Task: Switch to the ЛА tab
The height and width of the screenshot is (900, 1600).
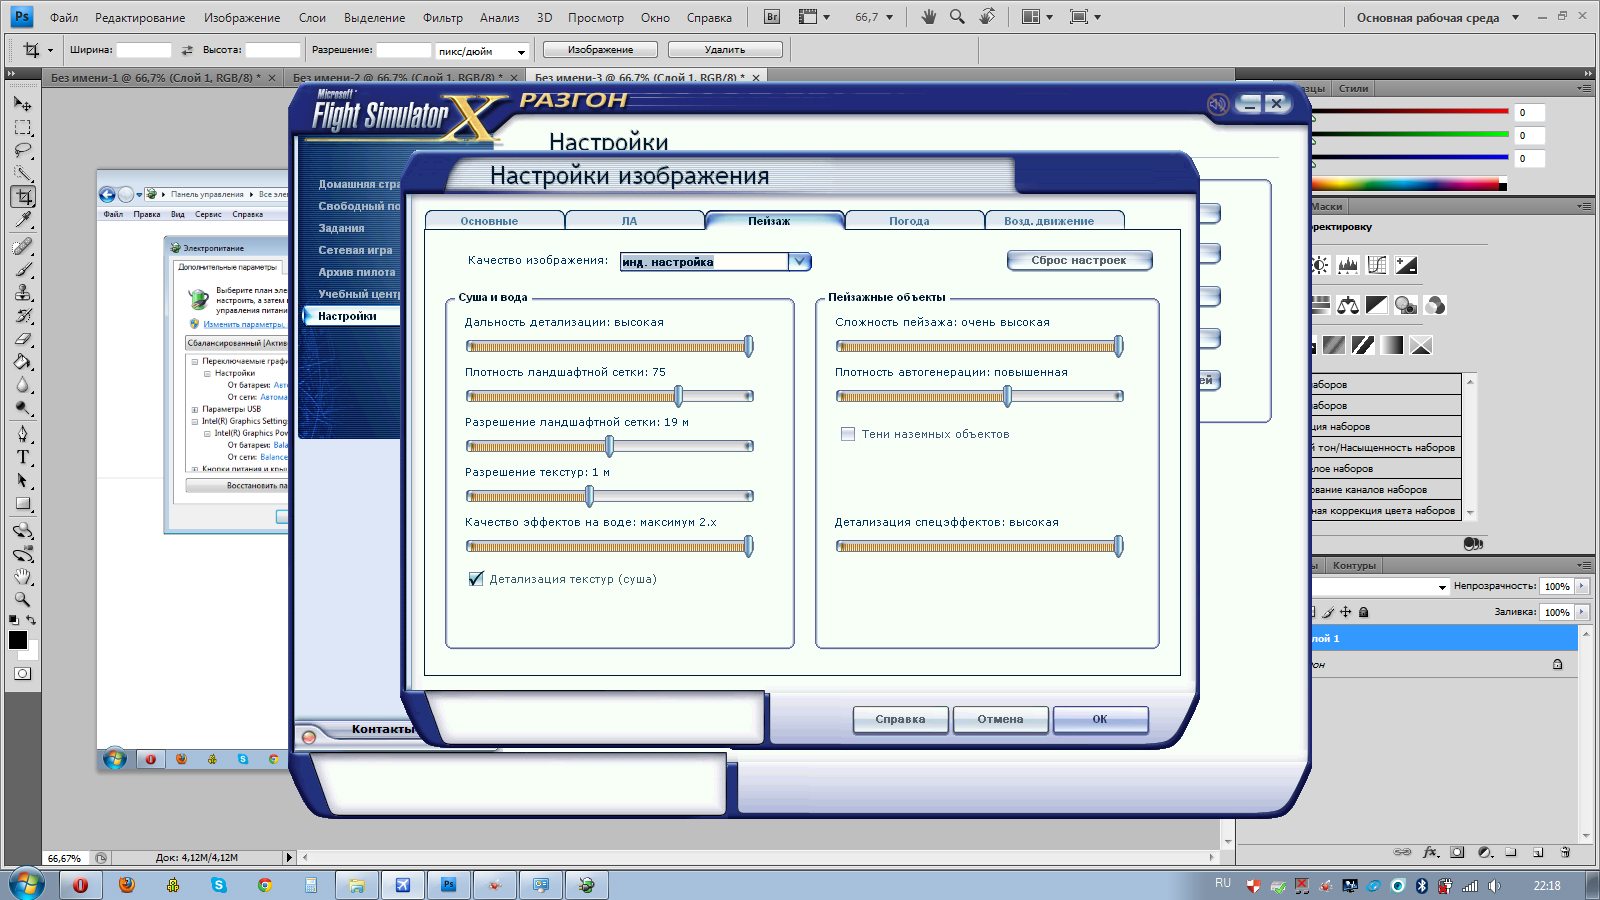Action: (629, 221)
